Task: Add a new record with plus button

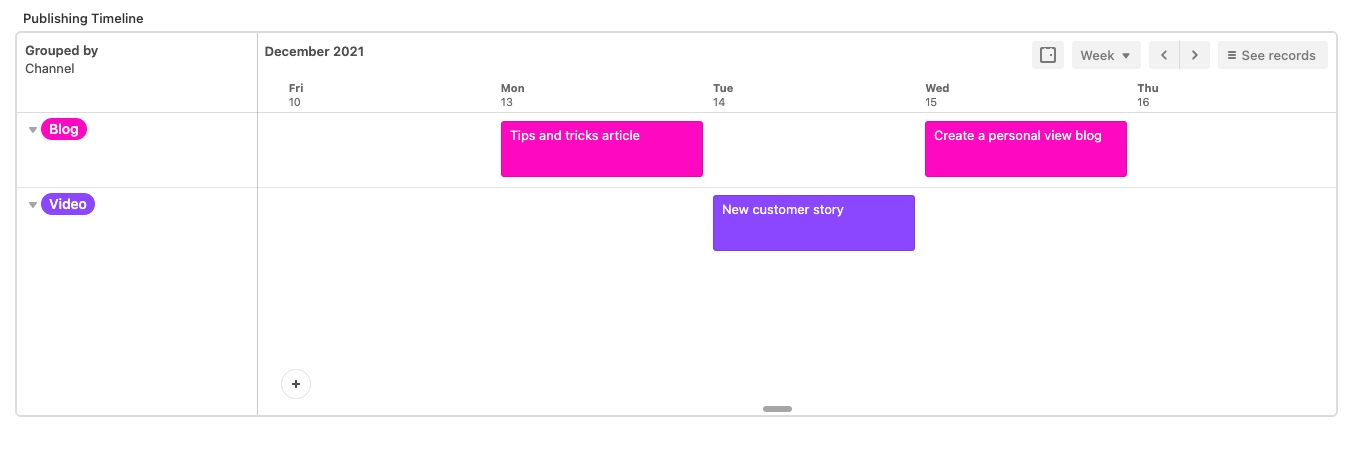Action: pyautogui.click(x=296, y=384)
